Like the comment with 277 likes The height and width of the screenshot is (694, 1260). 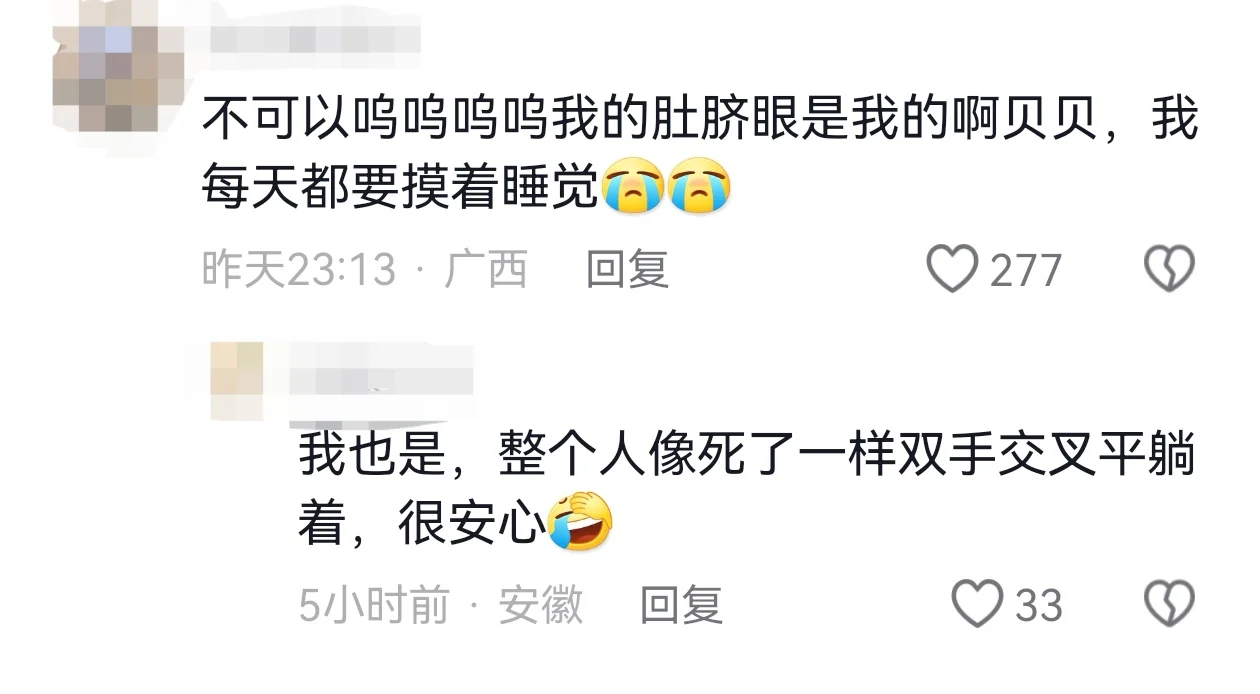pos(952,269)
